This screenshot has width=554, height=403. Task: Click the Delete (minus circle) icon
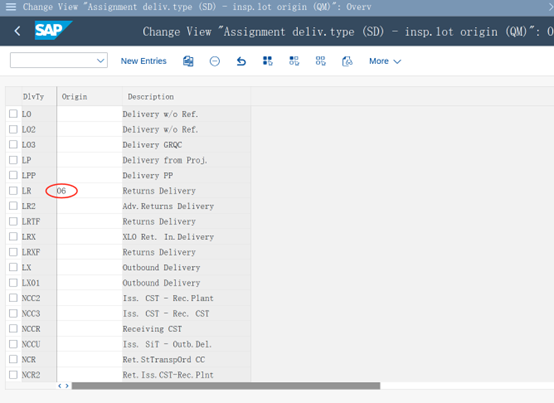[x=214, y=61]
